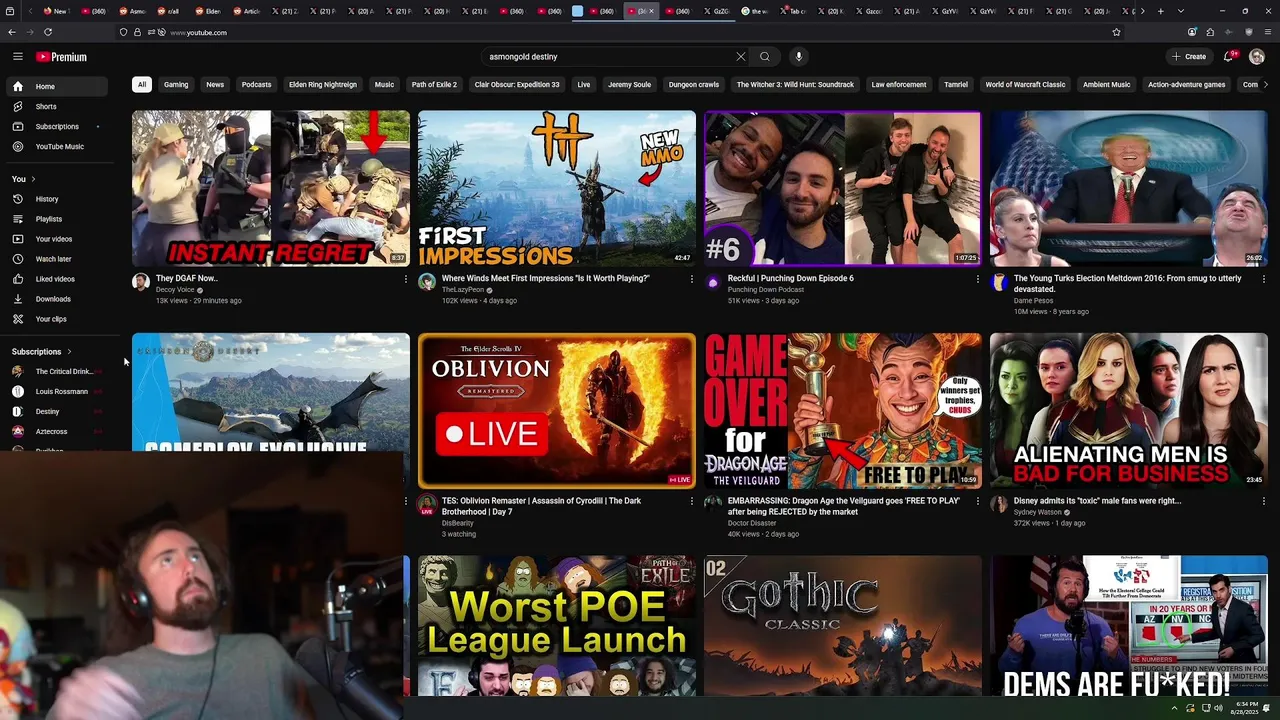Select the Law enforcement chip
Viewport: 1280px width, 720px height.
(x=899, y=85)
